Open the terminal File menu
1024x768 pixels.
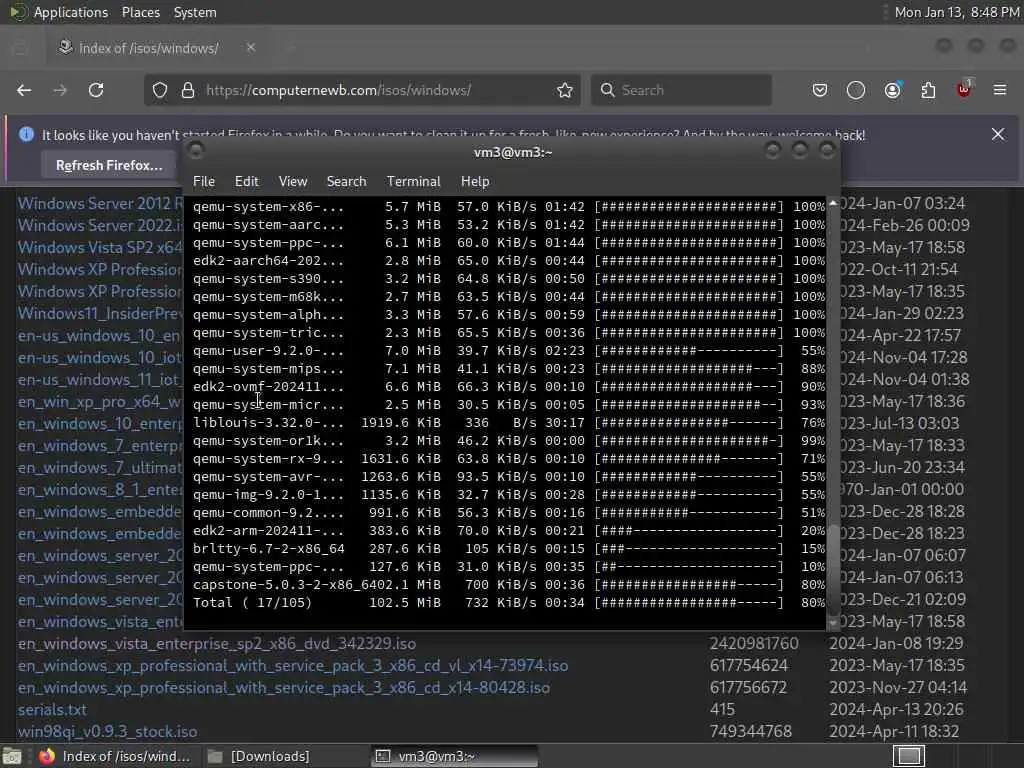point(204,182)
